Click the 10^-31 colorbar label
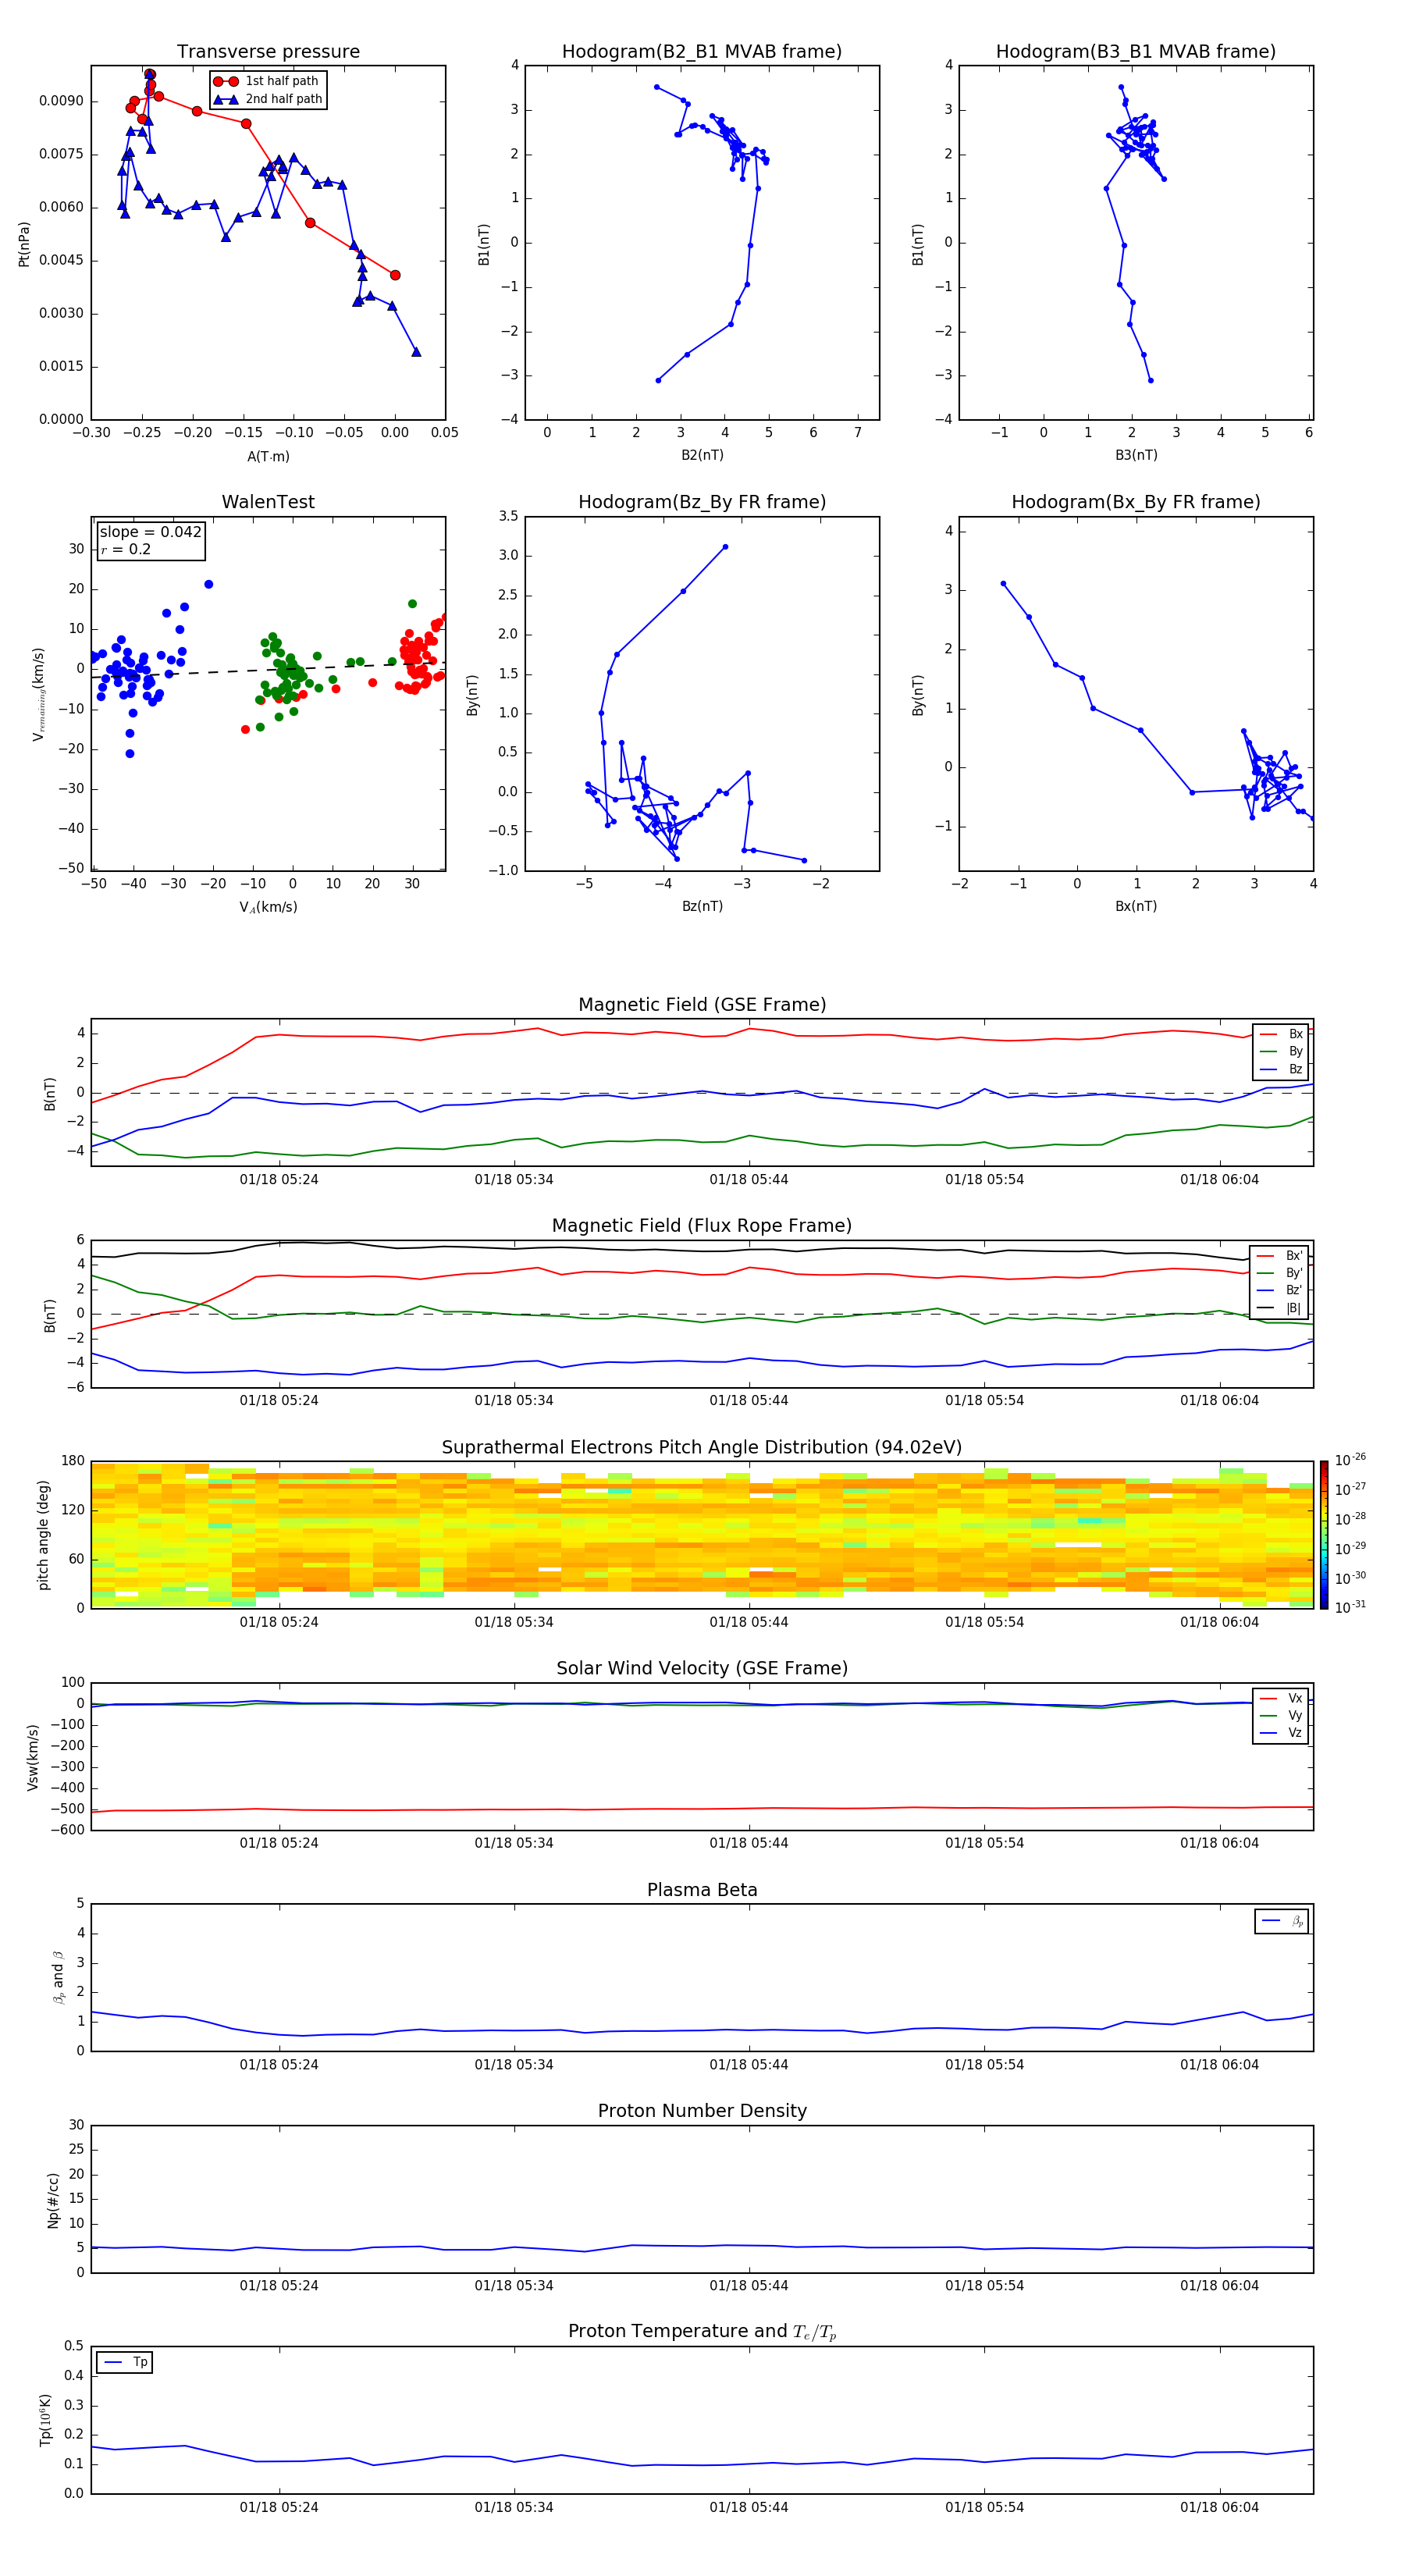 click(x=1350, y=1607)
